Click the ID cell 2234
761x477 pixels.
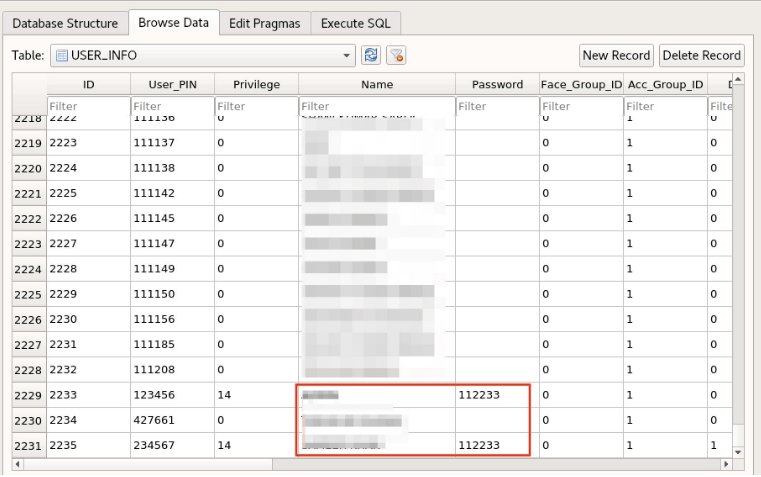point(88,420)
